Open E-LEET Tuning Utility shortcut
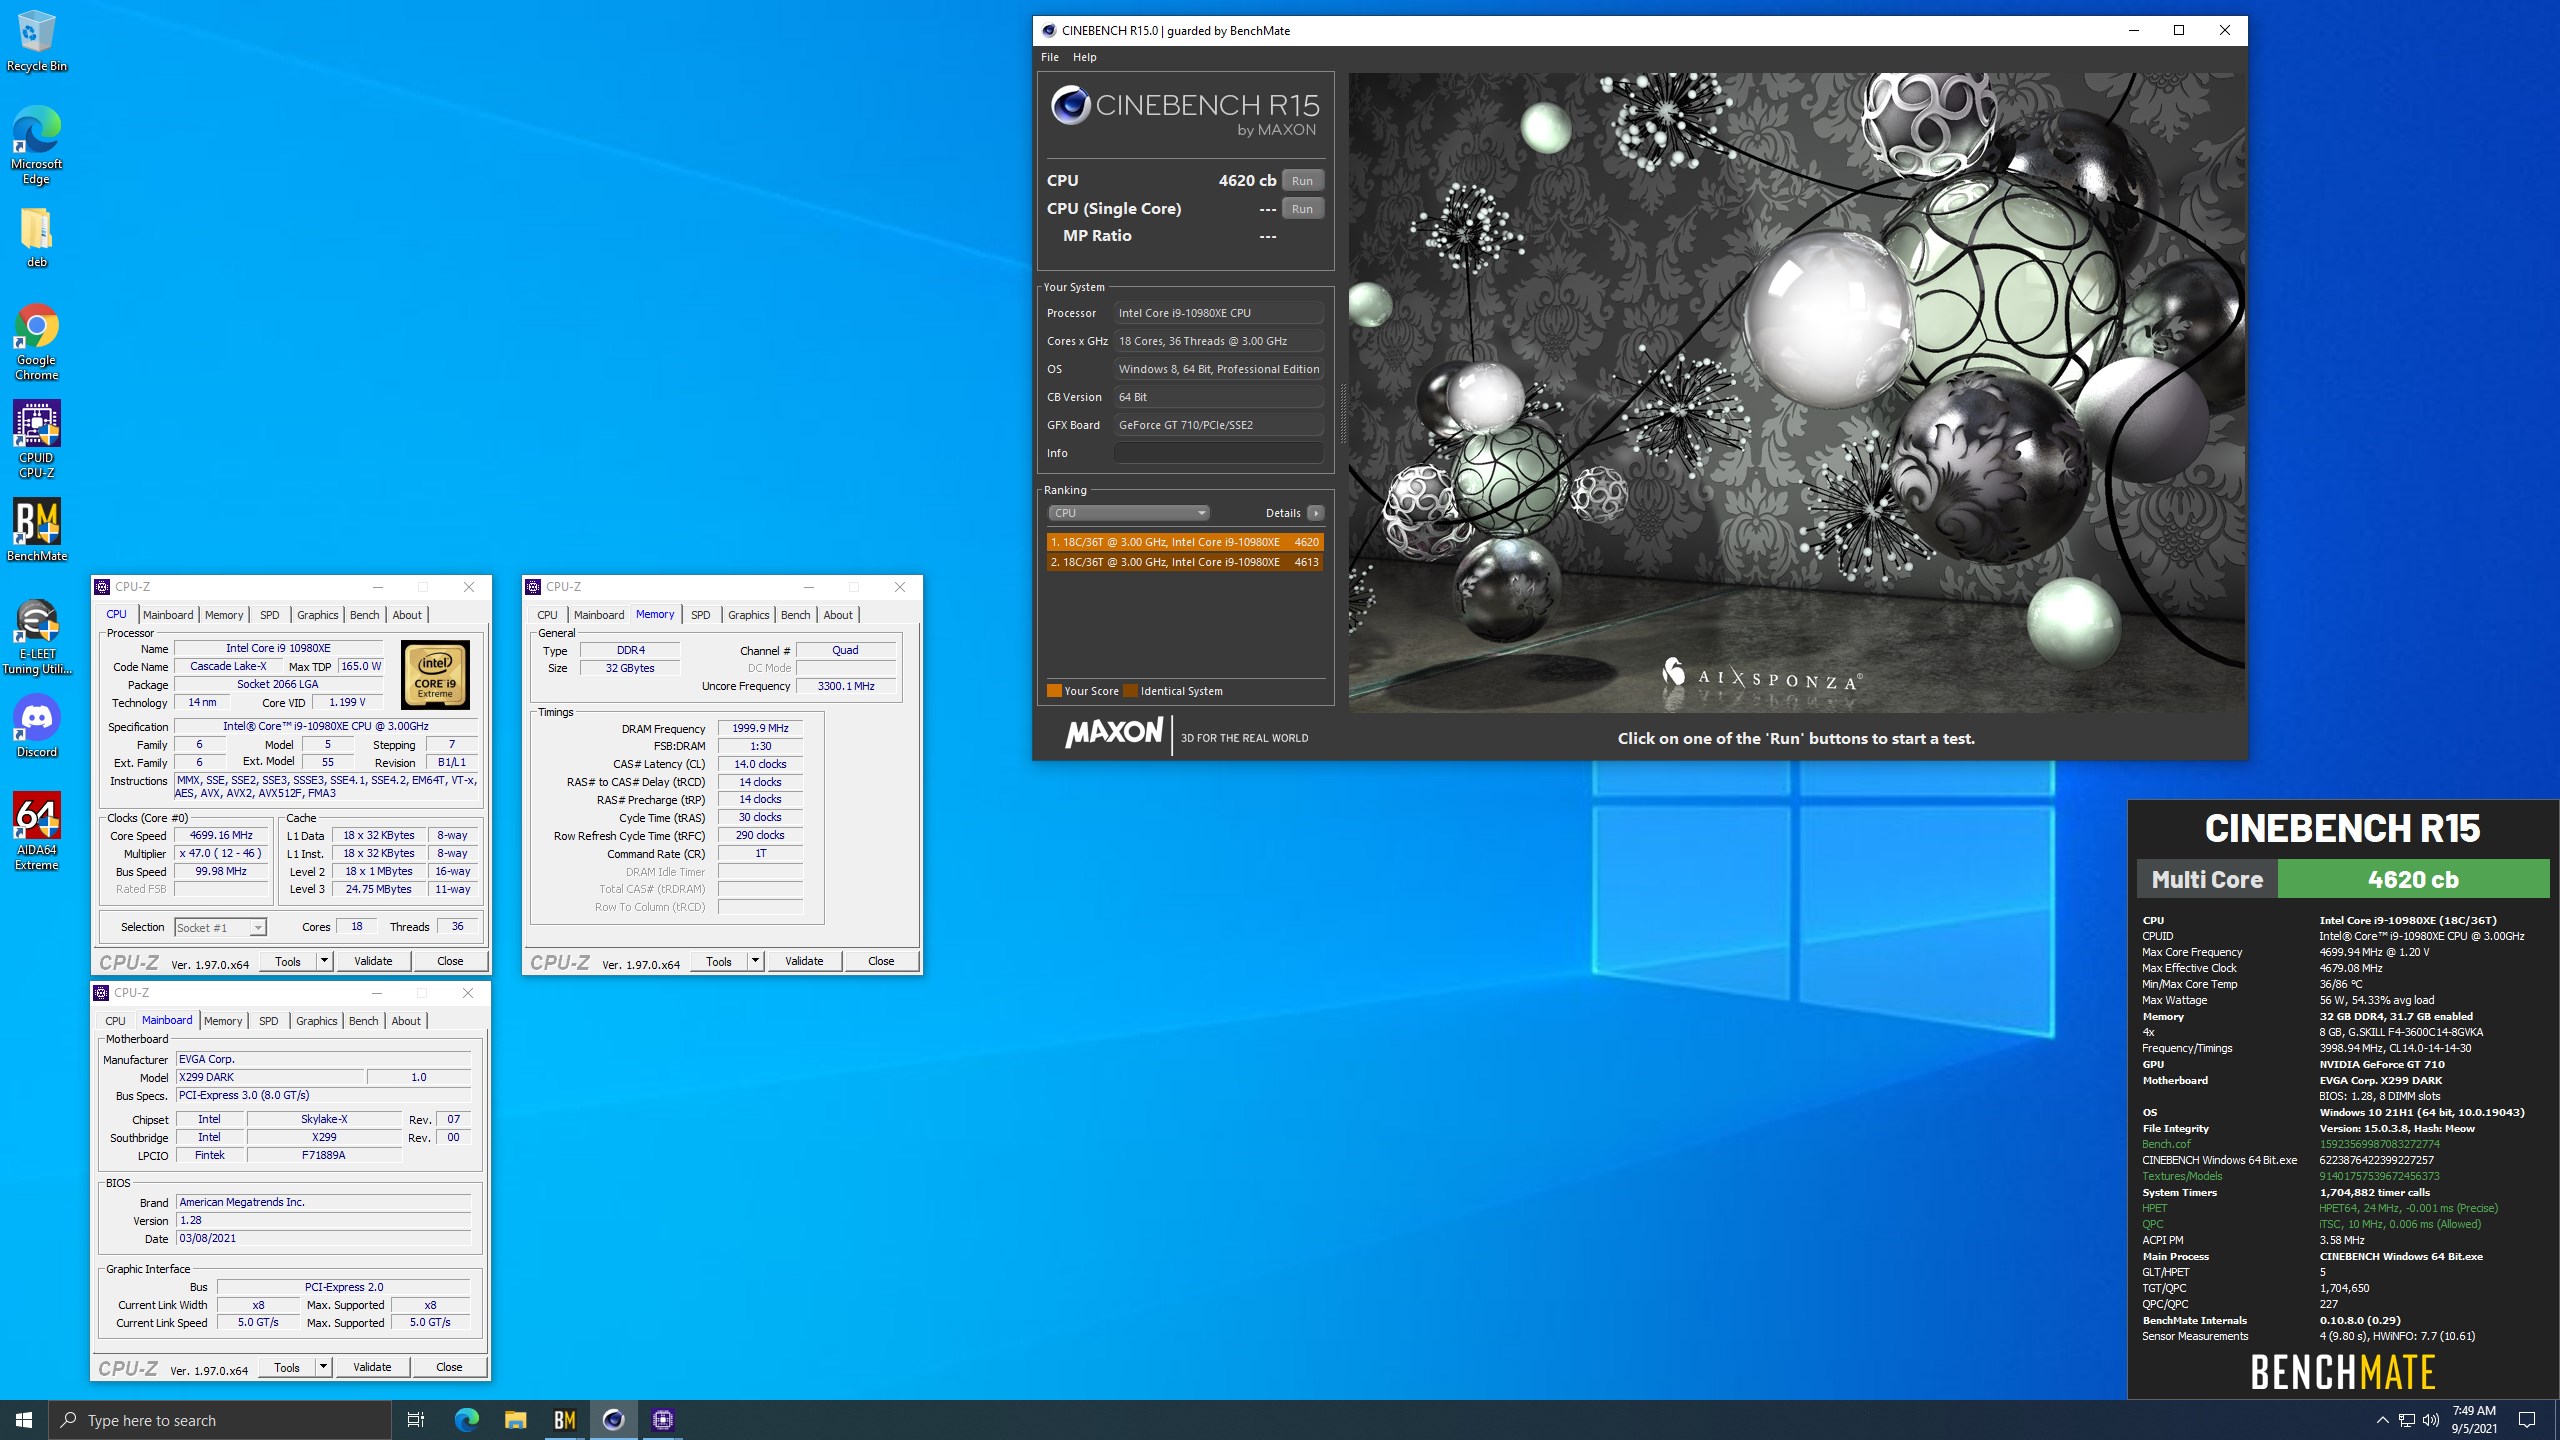The height and width of the screenshot is (1440, 2560). (x=36, y=636)
